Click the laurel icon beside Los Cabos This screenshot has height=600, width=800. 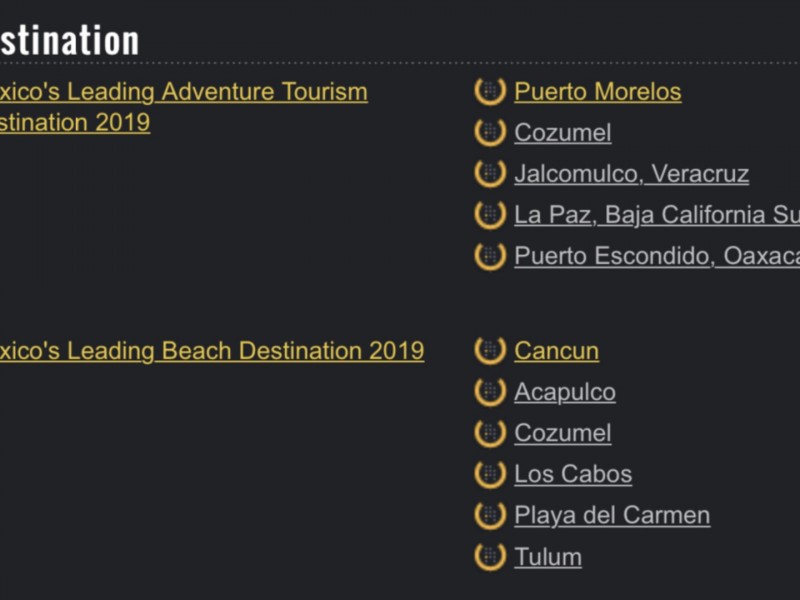pyautogui.click(x=490, y=474)
